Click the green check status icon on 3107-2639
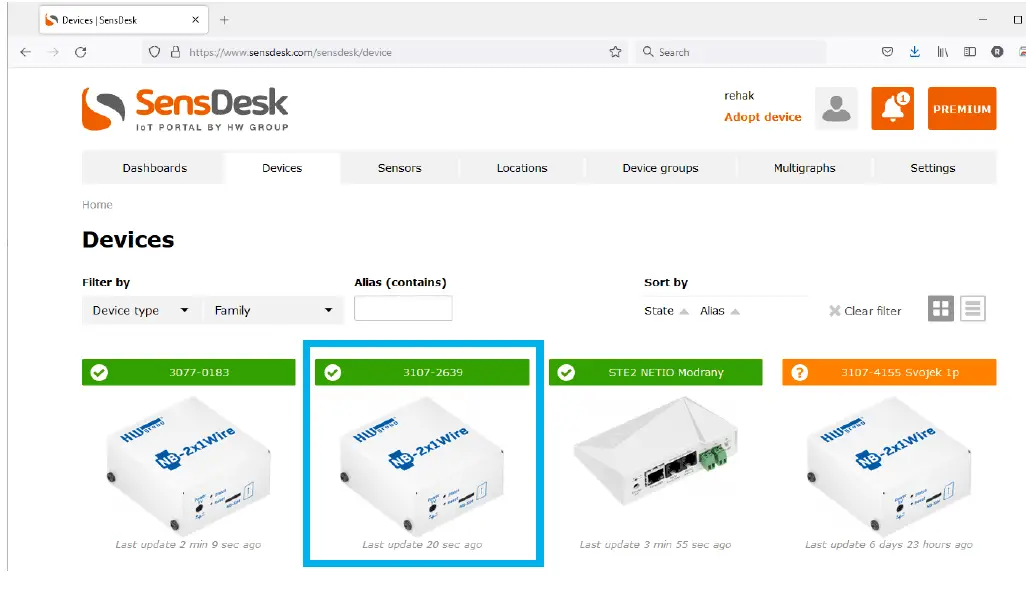Image resolution: width=1026 pixels, height=589 pixels. pos(332,372)
